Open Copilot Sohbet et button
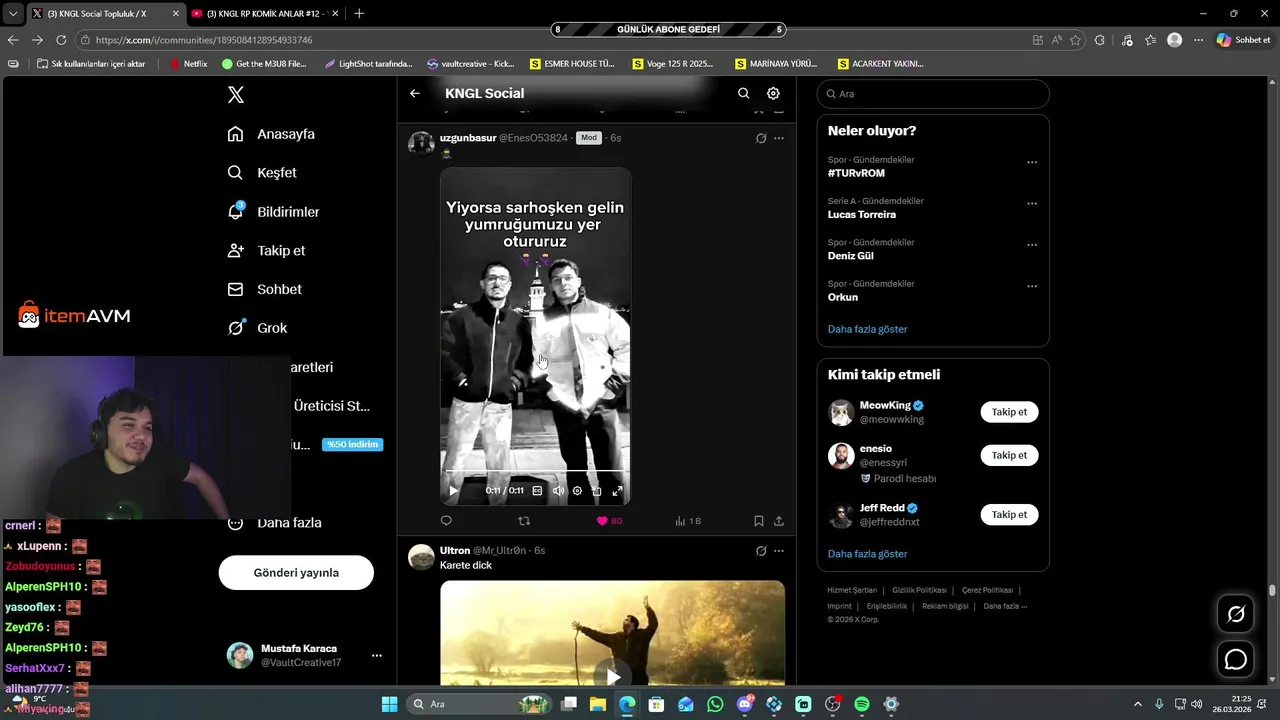The width and height of the screenshot is (1280, 720). pos(1243,40)
